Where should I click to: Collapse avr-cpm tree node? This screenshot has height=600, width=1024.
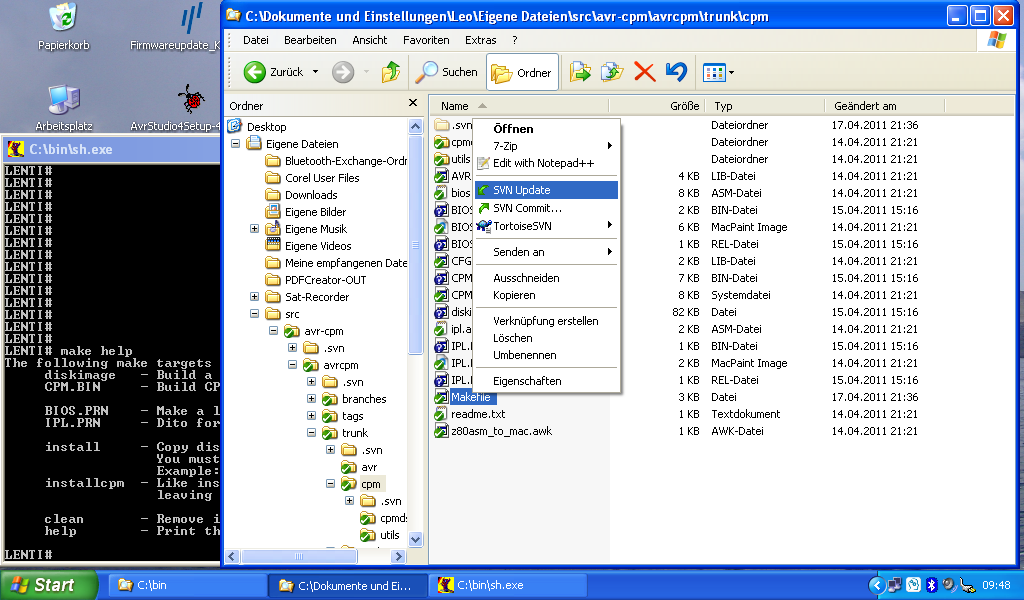[274, 330]
